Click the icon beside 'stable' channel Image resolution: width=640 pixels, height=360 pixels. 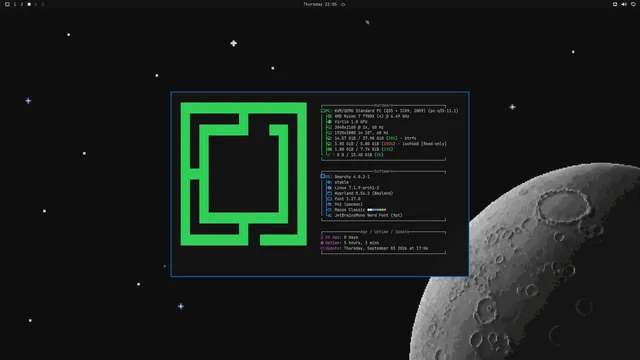(x=329, y=182)
